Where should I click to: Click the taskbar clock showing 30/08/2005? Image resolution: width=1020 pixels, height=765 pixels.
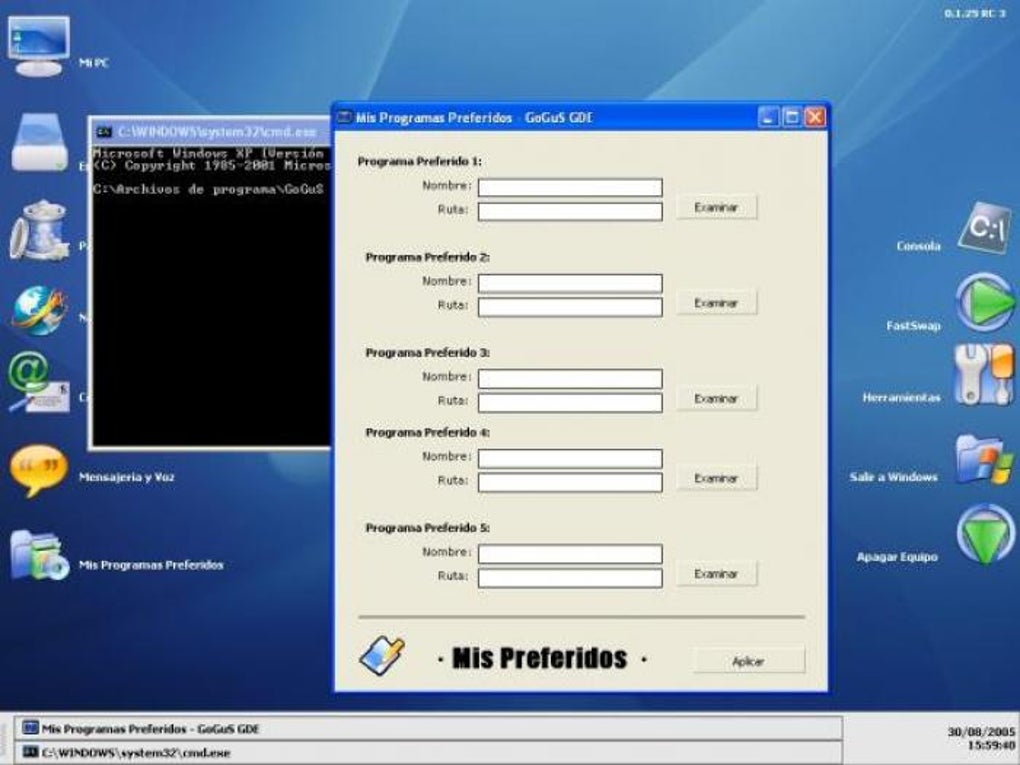point(981,738)
